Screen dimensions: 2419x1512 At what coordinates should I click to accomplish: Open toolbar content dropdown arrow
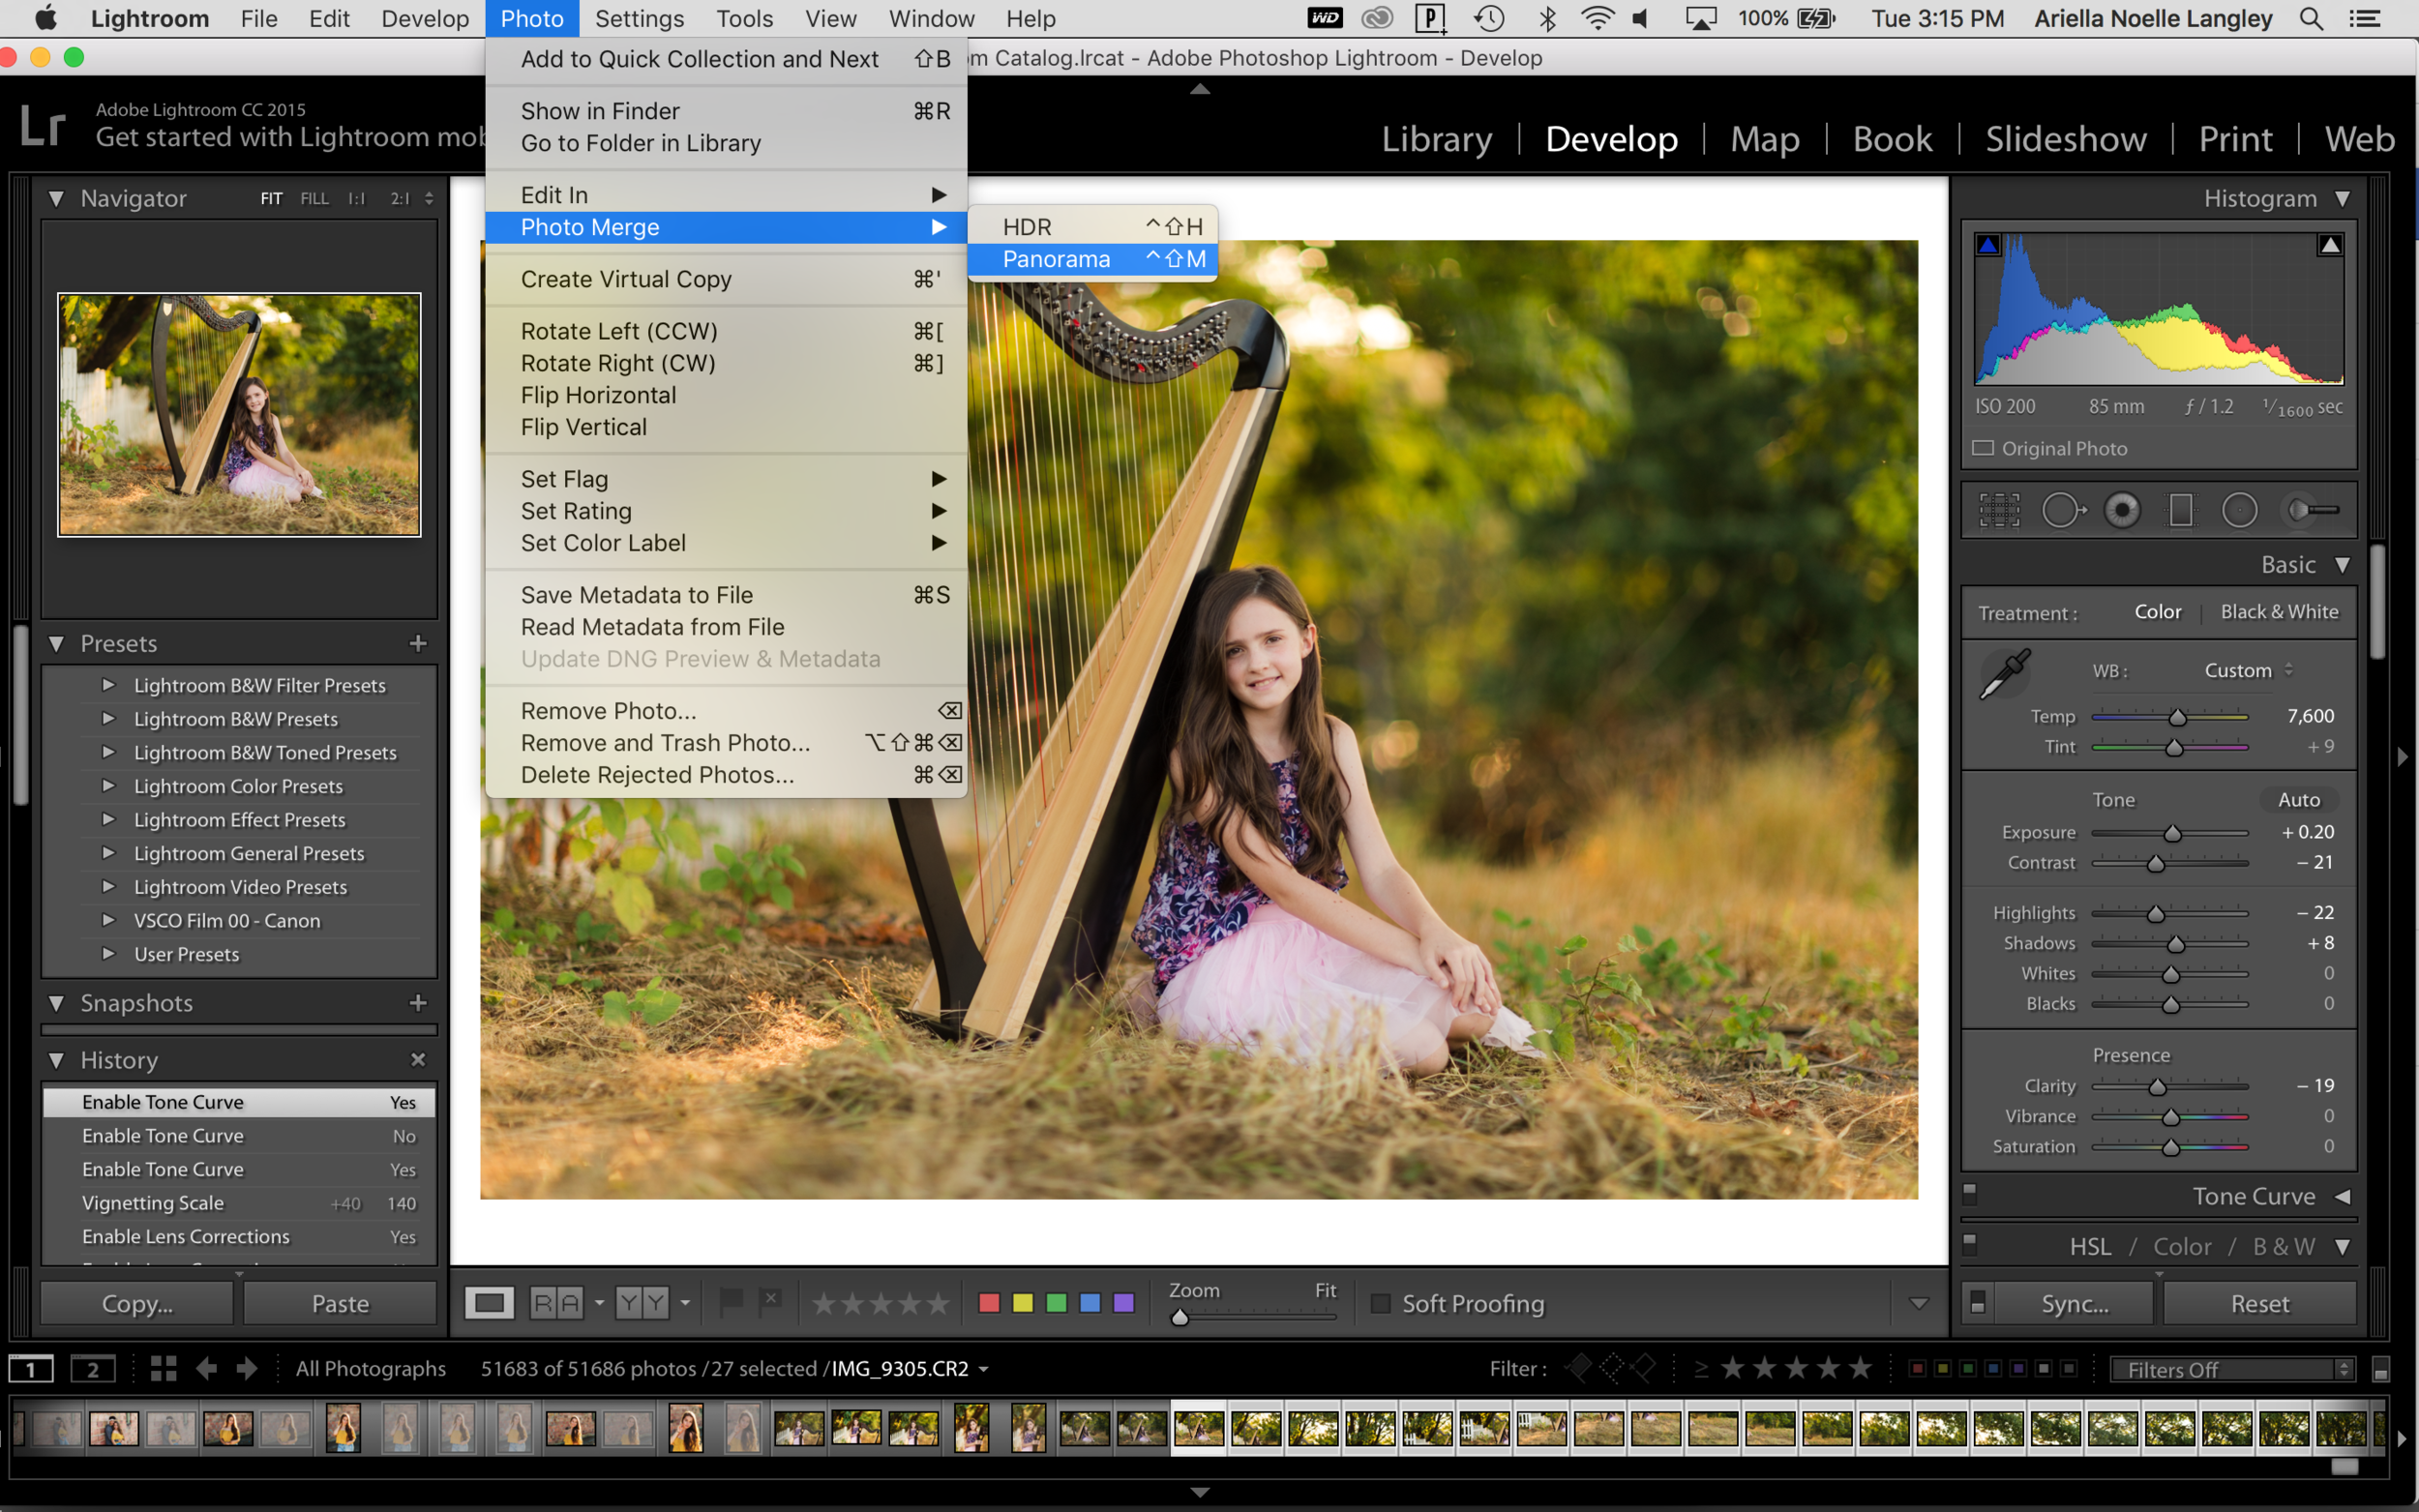click(x=1918, y=1303)
